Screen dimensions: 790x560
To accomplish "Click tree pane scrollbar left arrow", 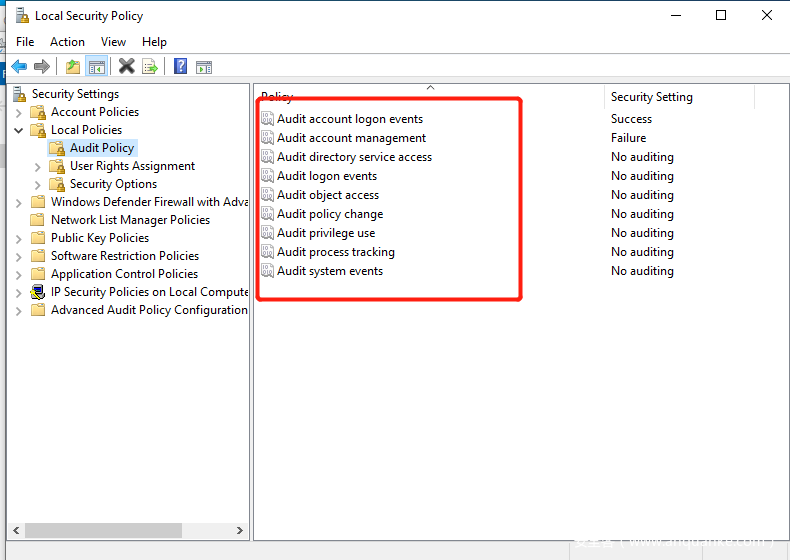I will tap(16, 530).
